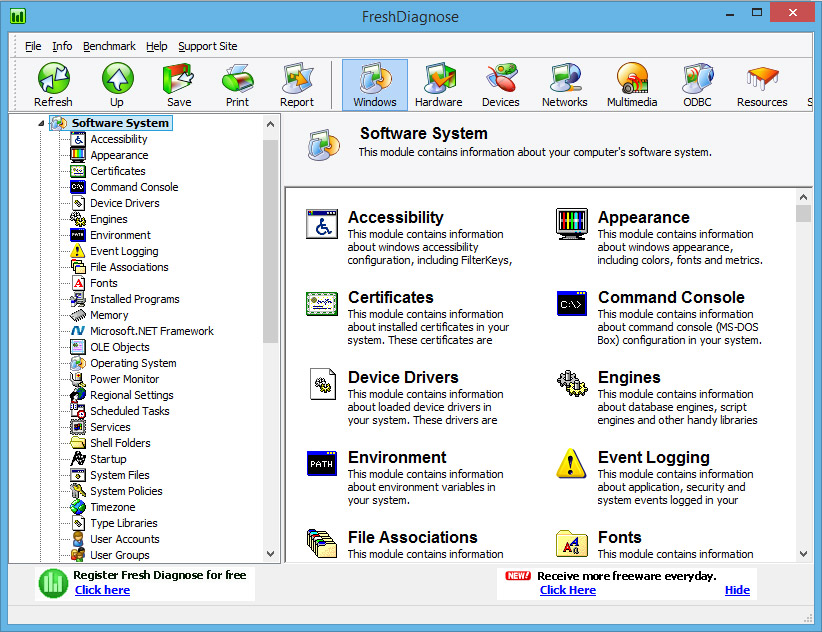The width and height of the screenshot is (822, 632).
Task: Select Installed Programs in the tree
Action: tap(134, 299)
